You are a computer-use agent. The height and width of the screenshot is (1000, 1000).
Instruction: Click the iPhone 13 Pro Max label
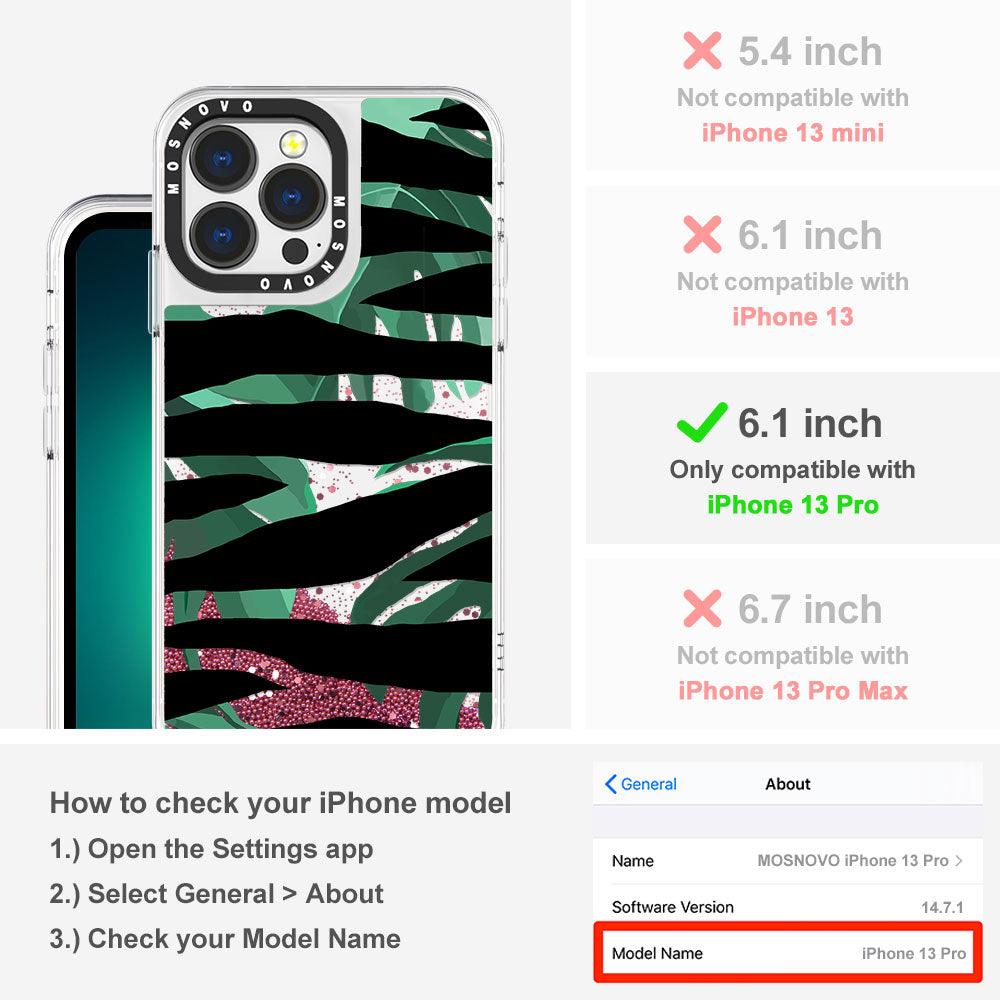click(x=793, y=691)
